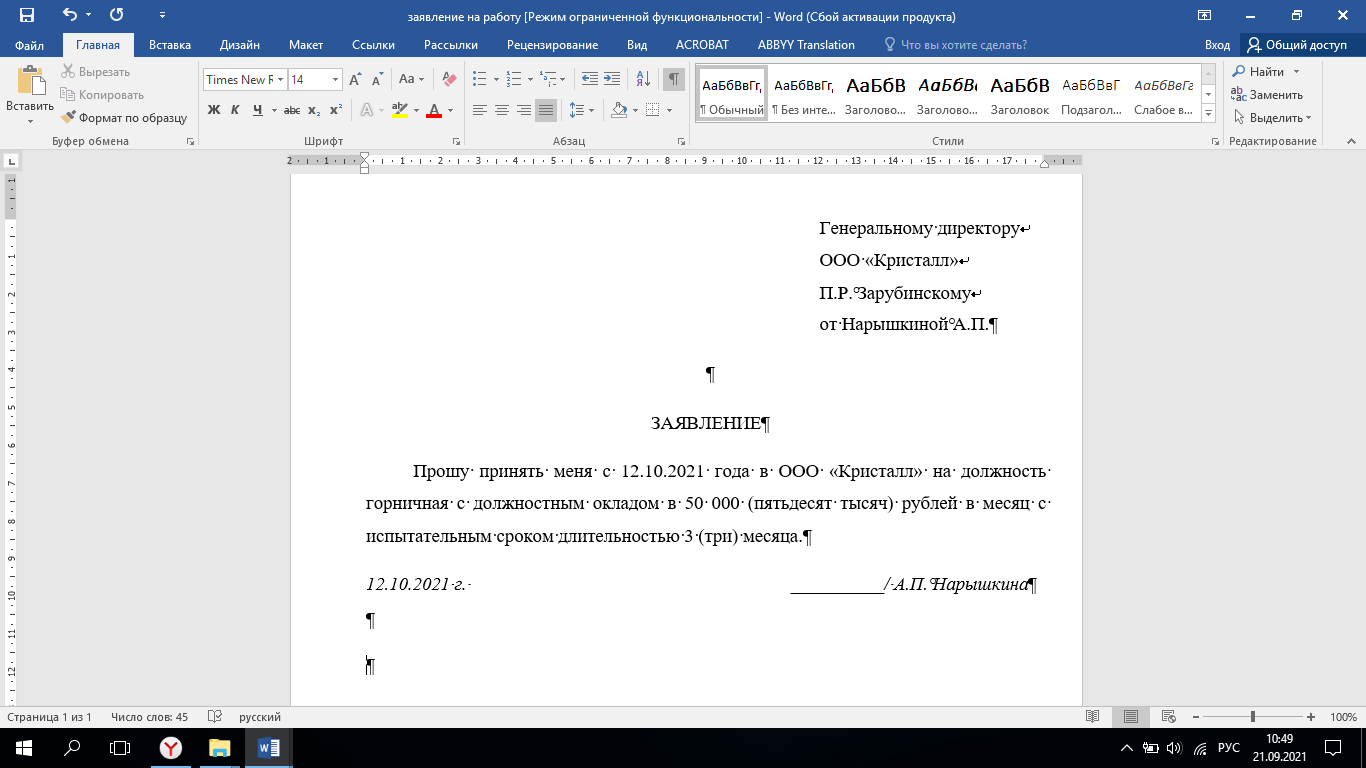The height and width of the screenshot is (768, 1366).
Task: Open Yandex browser from taskbar
Action: click(x=171, y=748)
